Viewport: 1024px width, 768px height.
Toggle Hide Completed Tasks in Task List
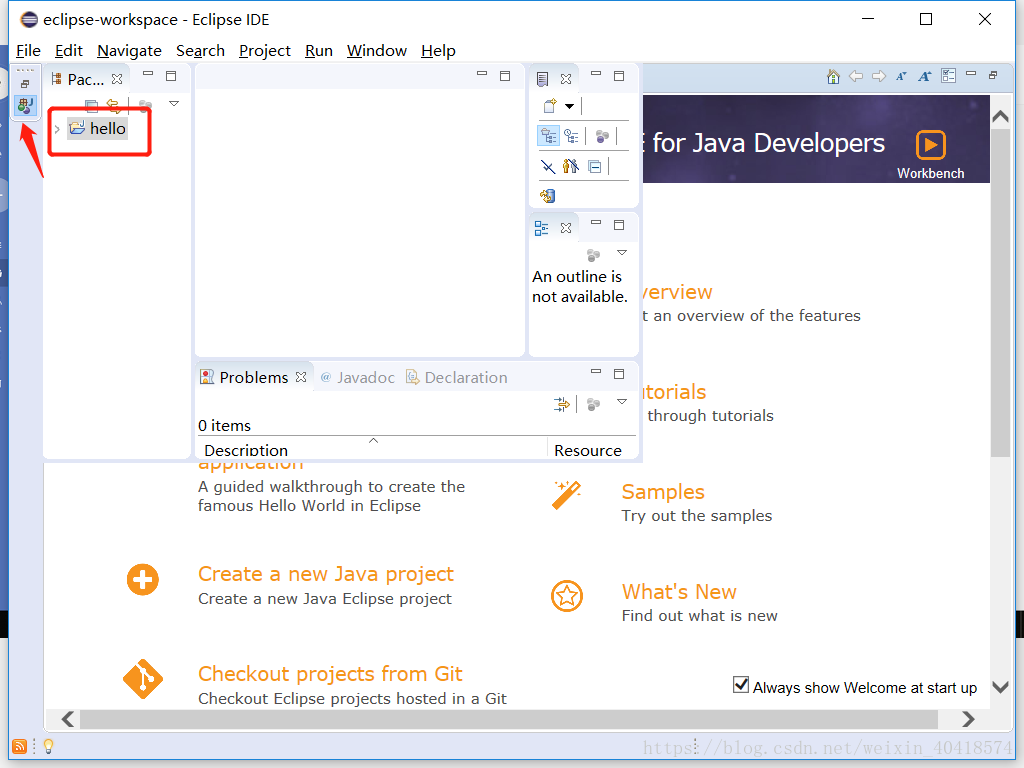[x=548, y=167]
